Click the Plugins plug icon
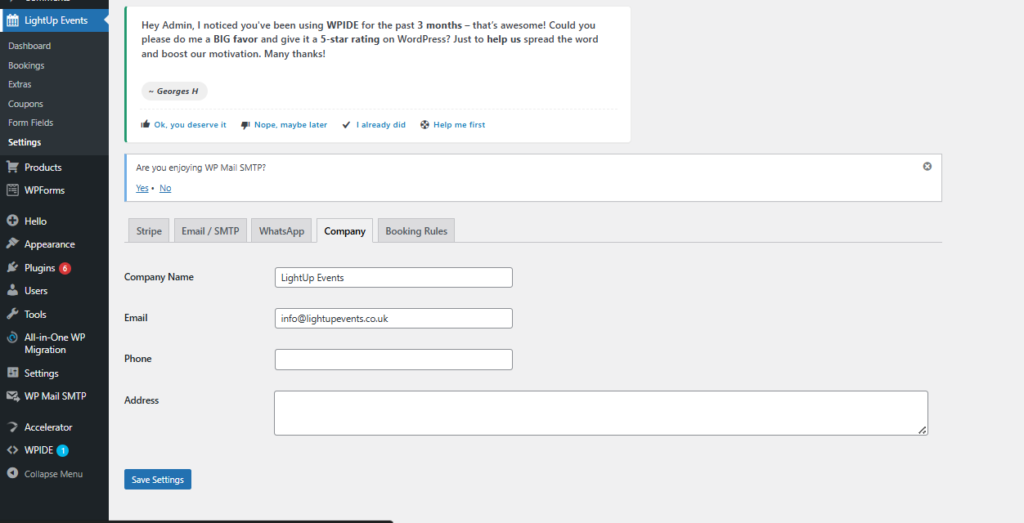The height and width of the screenshot is (523, 1024). click(x=12, y=268)
